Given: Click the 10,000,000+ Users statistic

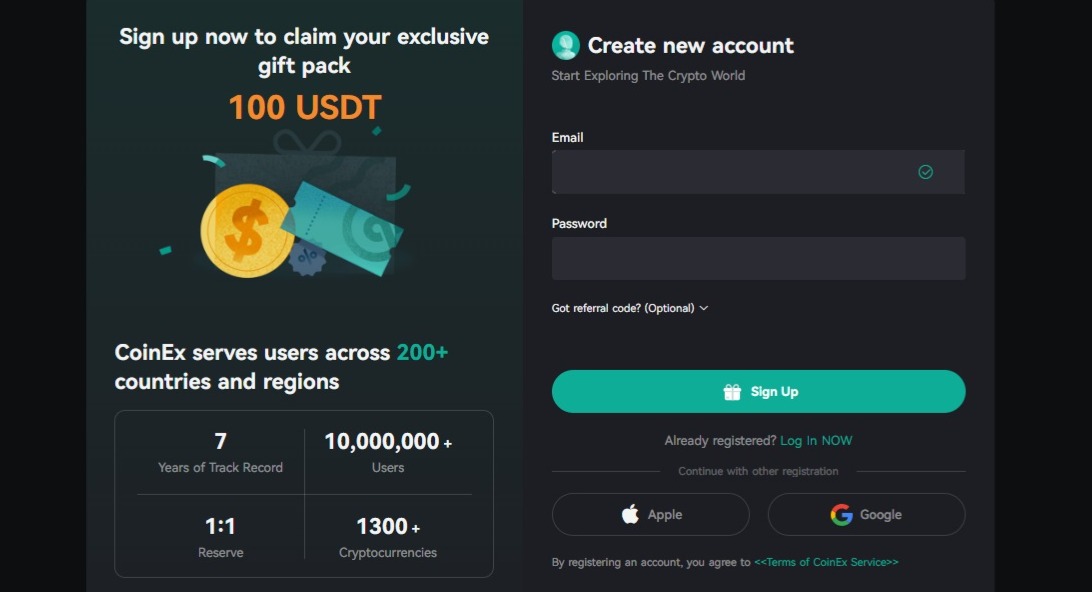Looking at the screenshot, I should coord(388,452).
